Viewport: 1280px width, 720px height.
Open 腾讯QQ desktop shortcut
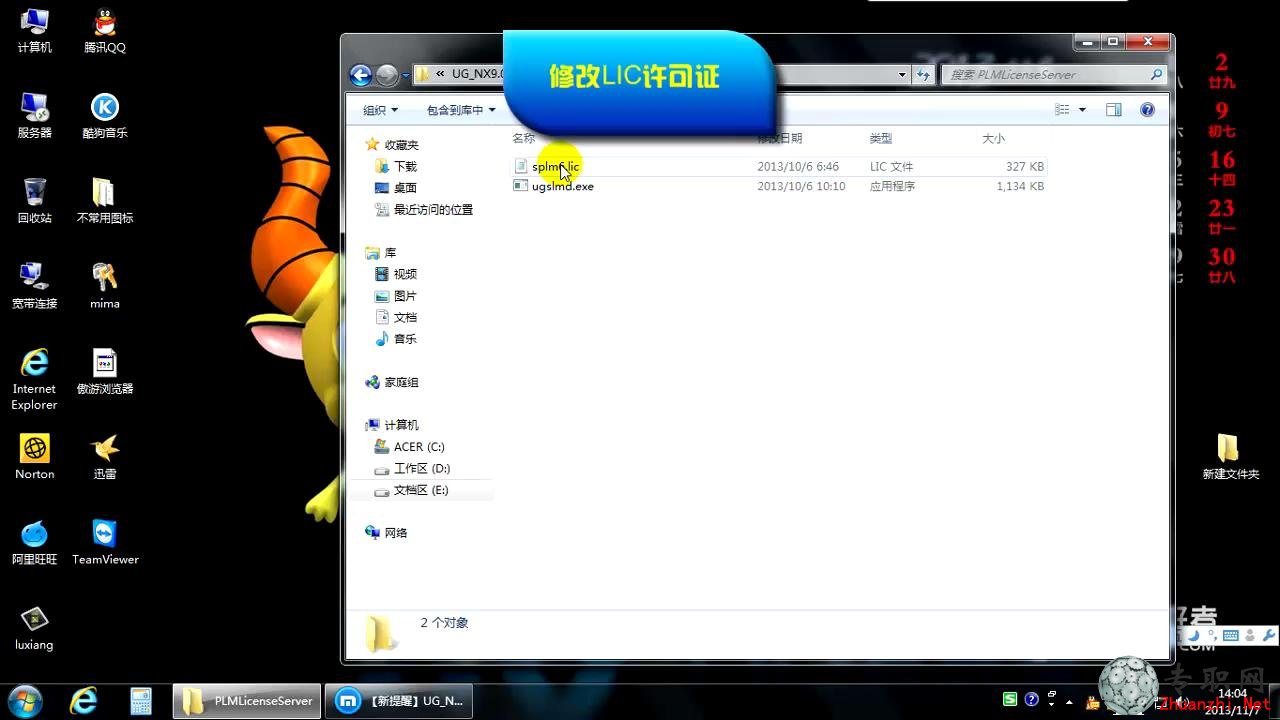click(104, 30)
